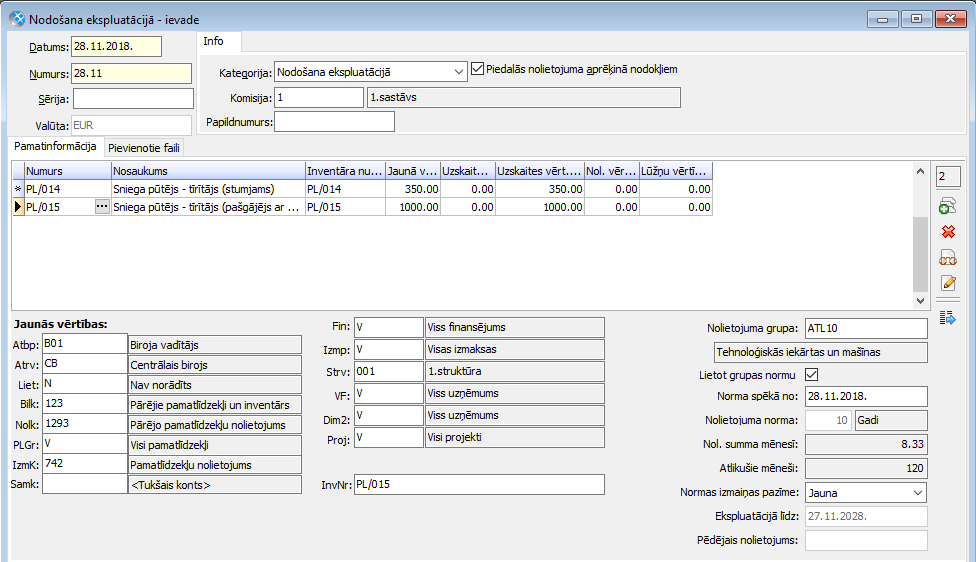Image resolution: width=976 pixels, height=562 pixels.
Task: Click the Bilk field with 123
Action: click(x=85, y=404)
